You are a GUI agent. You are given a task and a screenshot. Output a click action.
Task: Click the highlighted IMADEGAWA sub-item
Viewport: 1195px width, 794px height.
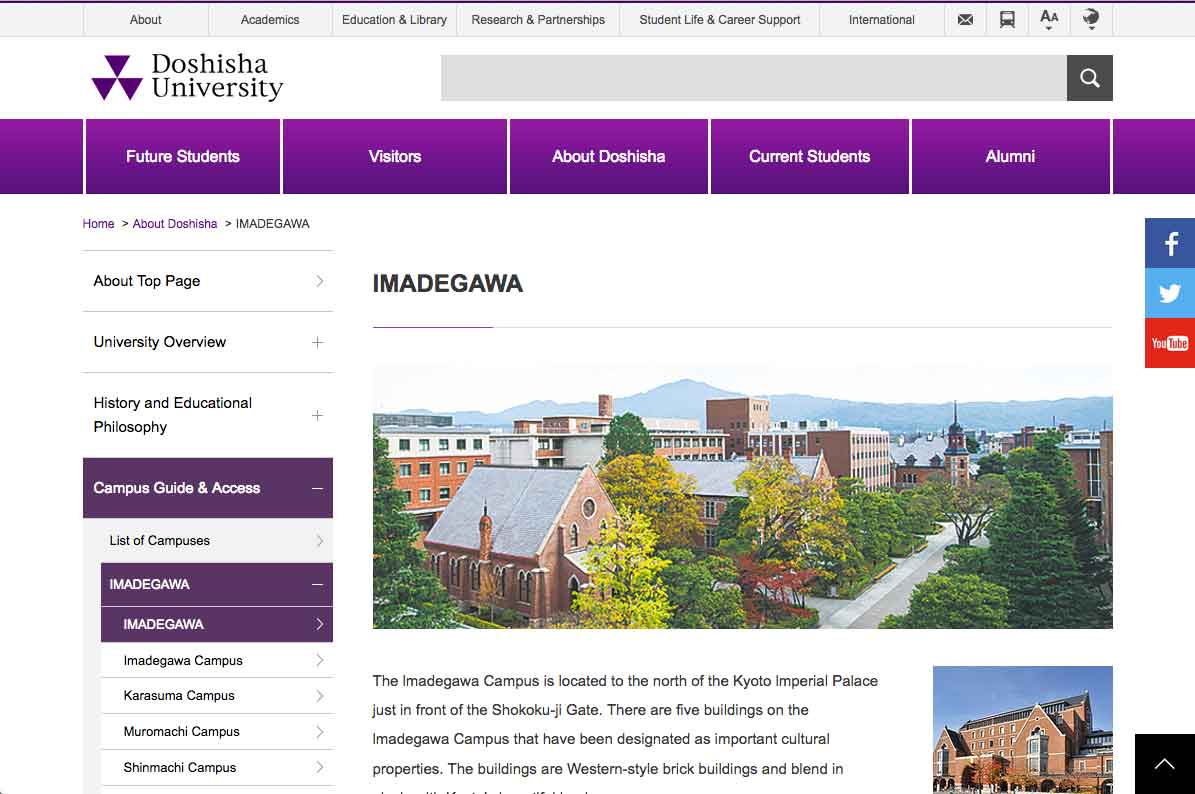click(217, 624)
